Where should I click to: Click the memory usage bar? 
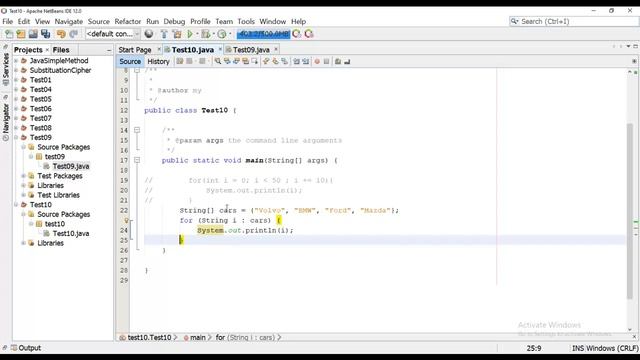point(263,34)
